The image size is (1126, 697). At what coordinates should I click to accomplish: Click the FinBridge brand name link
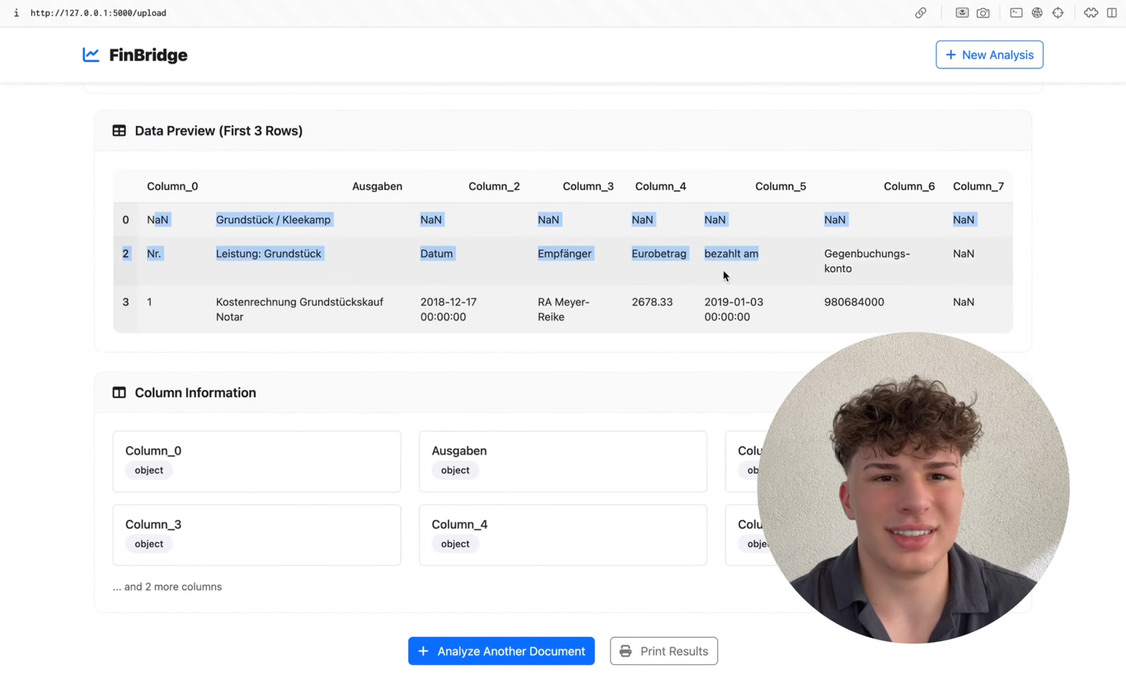[x=148, y=55]
